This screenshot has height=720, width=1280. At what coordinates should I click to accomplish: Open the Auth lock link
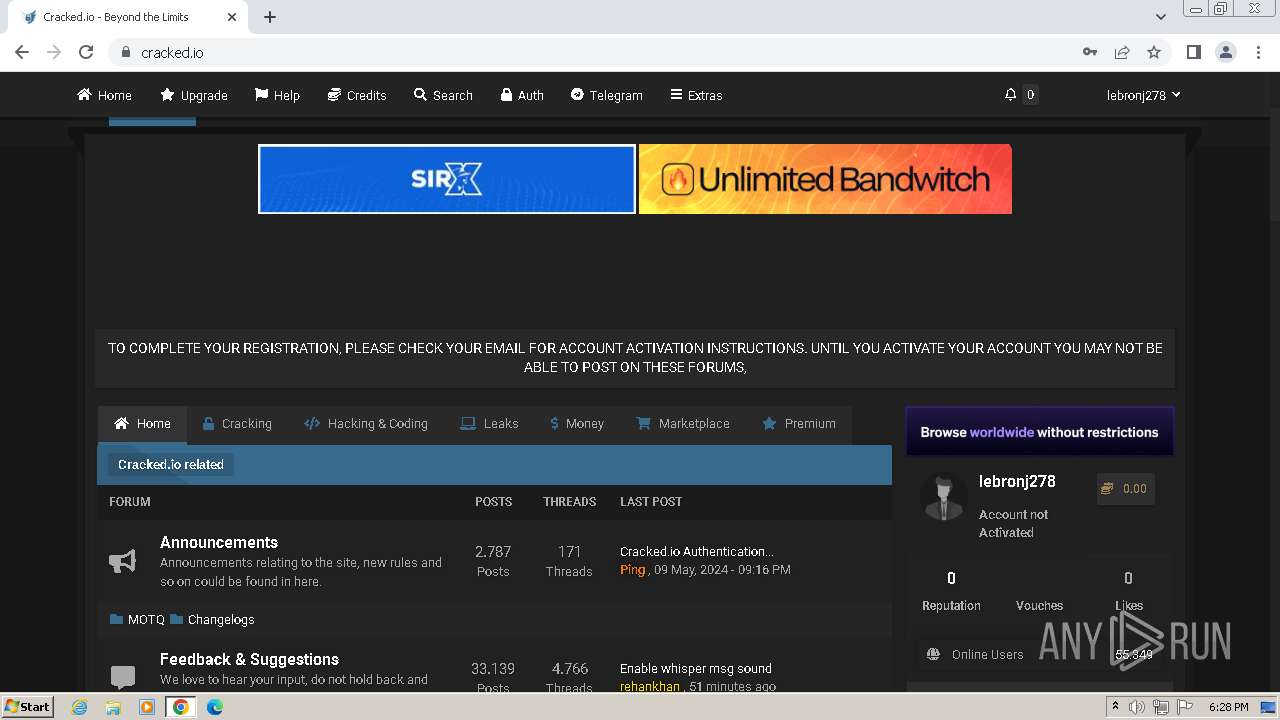click(522, 95)
